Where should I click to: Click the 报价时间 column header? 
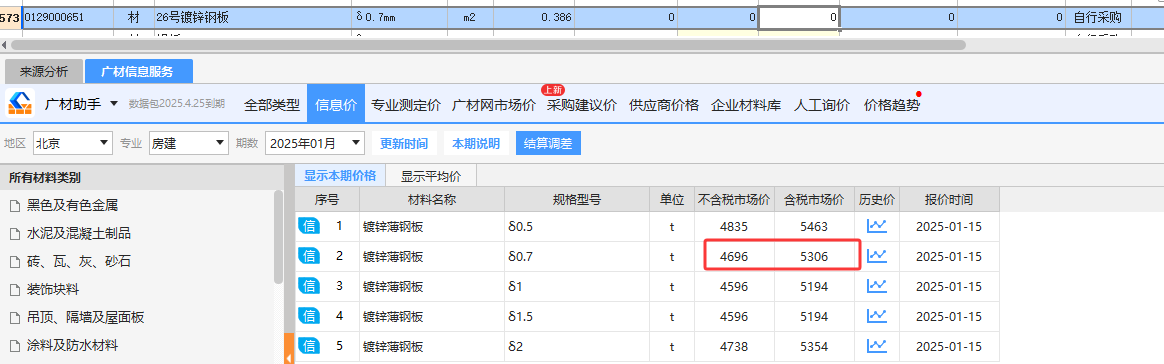click(949, 200)
